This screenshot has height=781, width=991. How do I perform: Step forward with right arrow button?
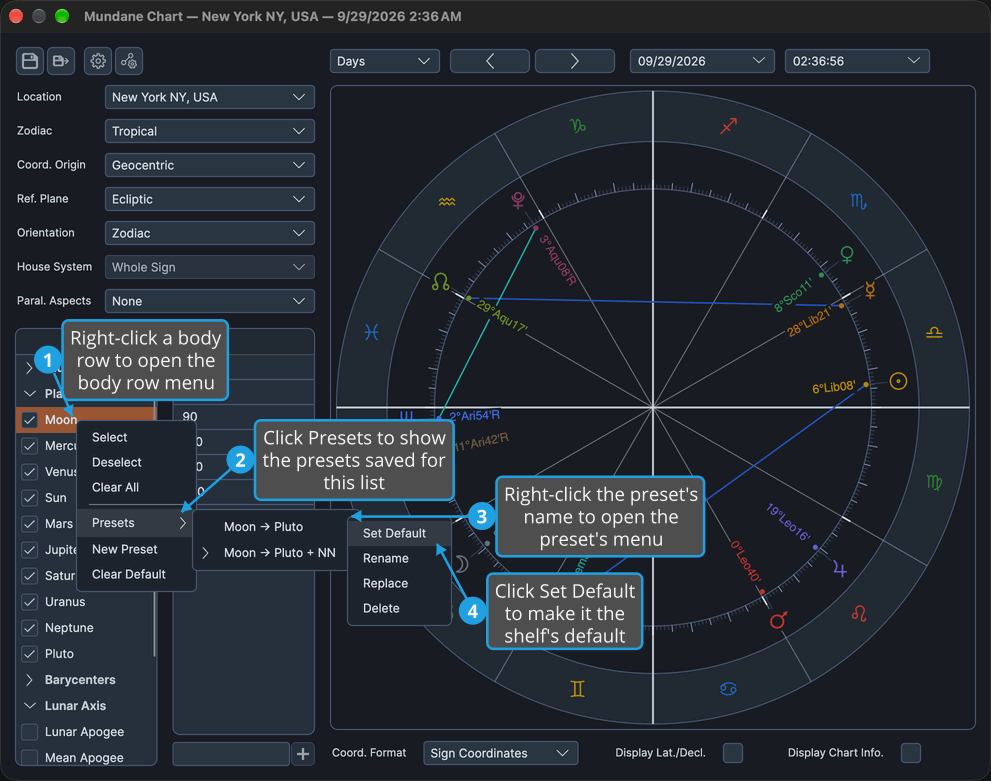(575, 61)
